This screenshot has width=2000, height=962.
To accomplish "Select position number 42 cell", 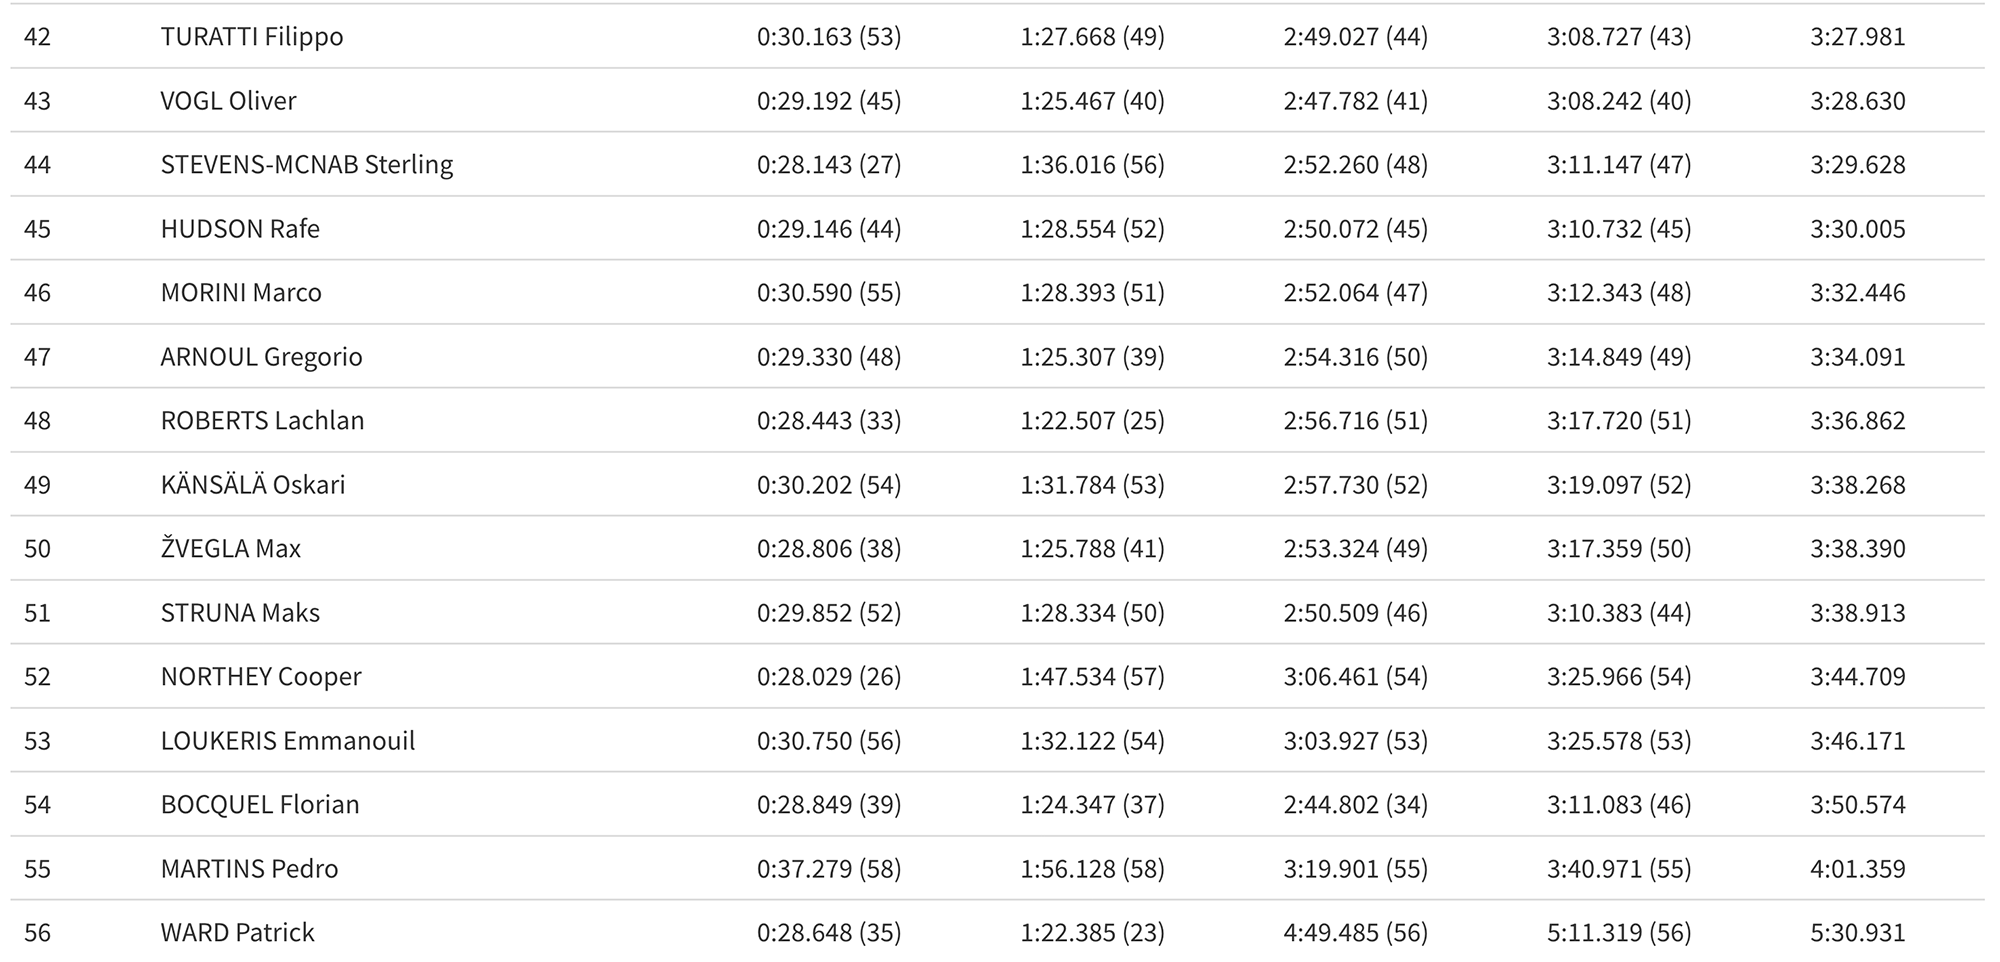I will [x=37, y=37].
